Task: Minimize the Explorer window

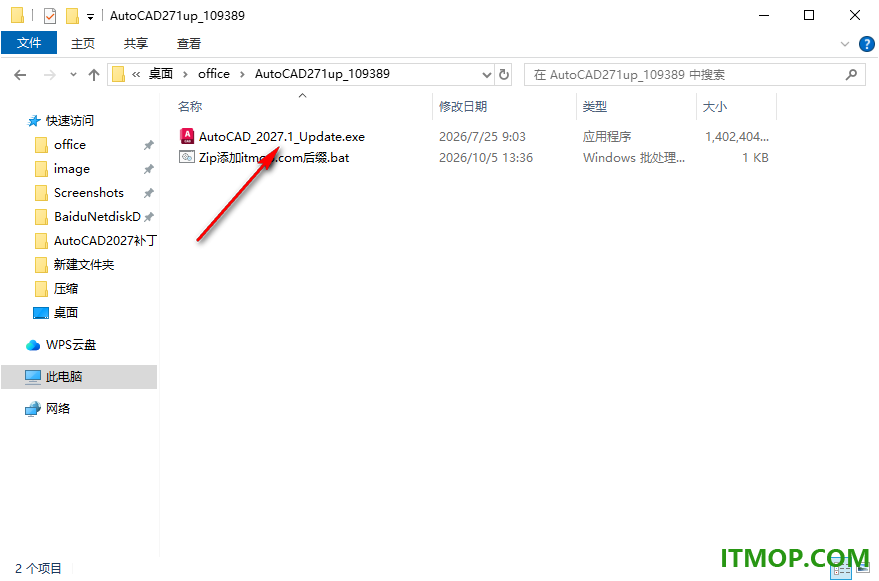Action: pyautogui.click(x=763, y=16)
